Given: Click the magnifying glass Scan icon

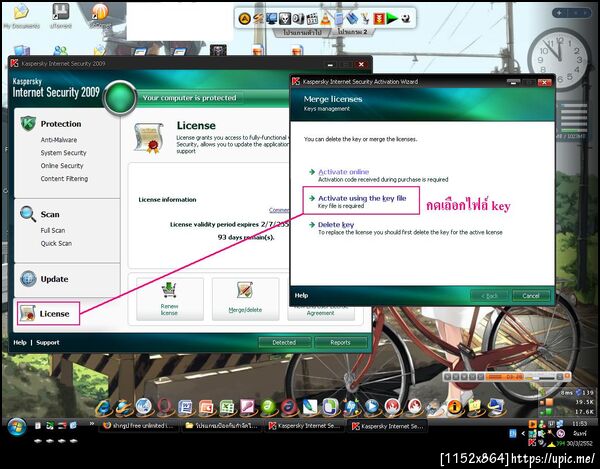Looking at the screenshot, I should 28,214.
